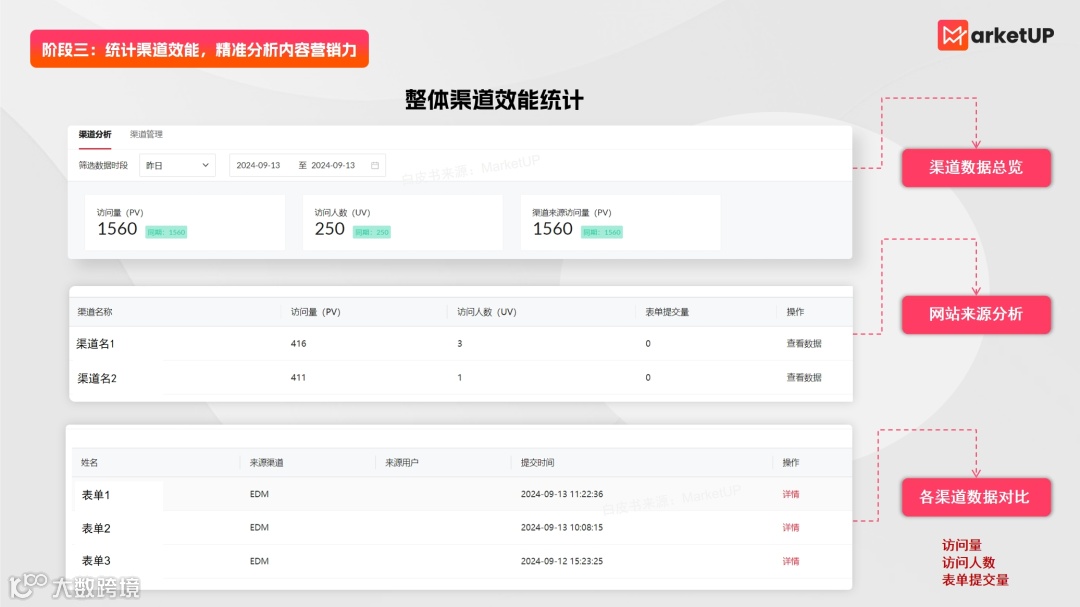
Task: Click the 渠道数据总览 pink button
Action: click(x=976, y=168)
